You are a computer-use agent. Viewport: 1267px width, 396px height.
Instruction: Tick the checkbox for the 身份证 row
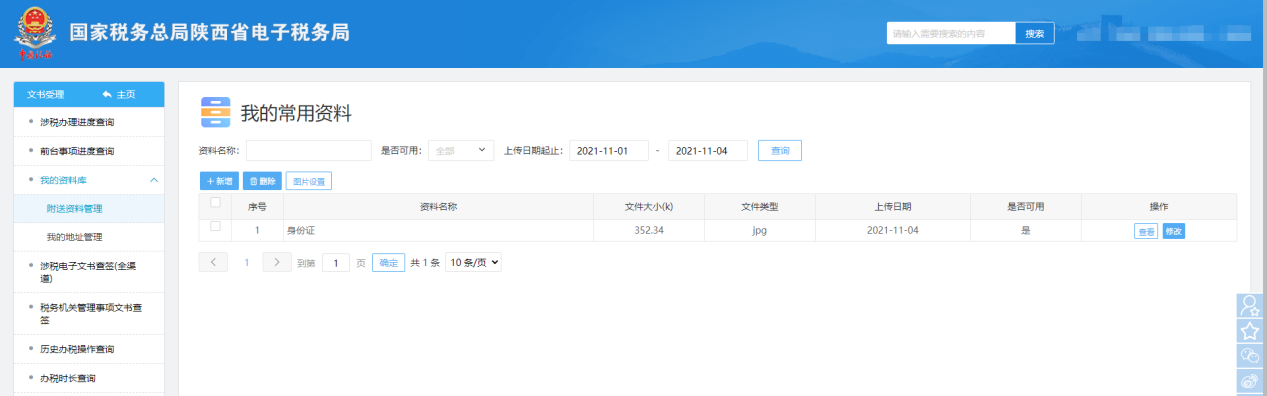[x=215, y=227]
